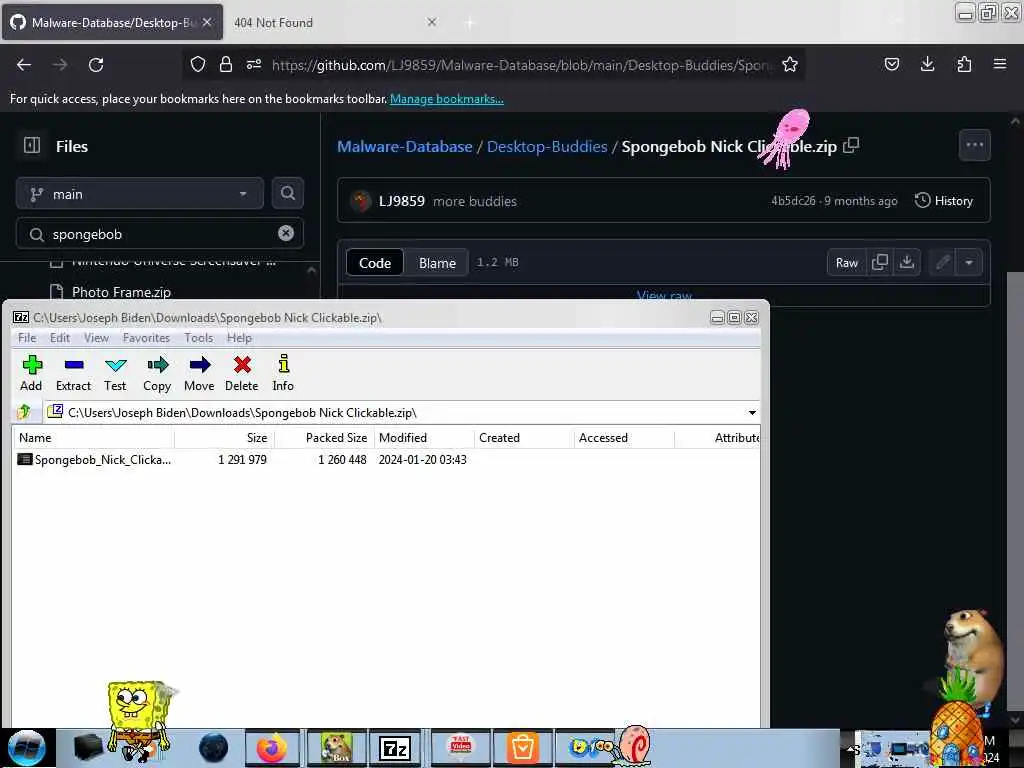Open the Tools menu in 7-Zip

click(199, 338)
